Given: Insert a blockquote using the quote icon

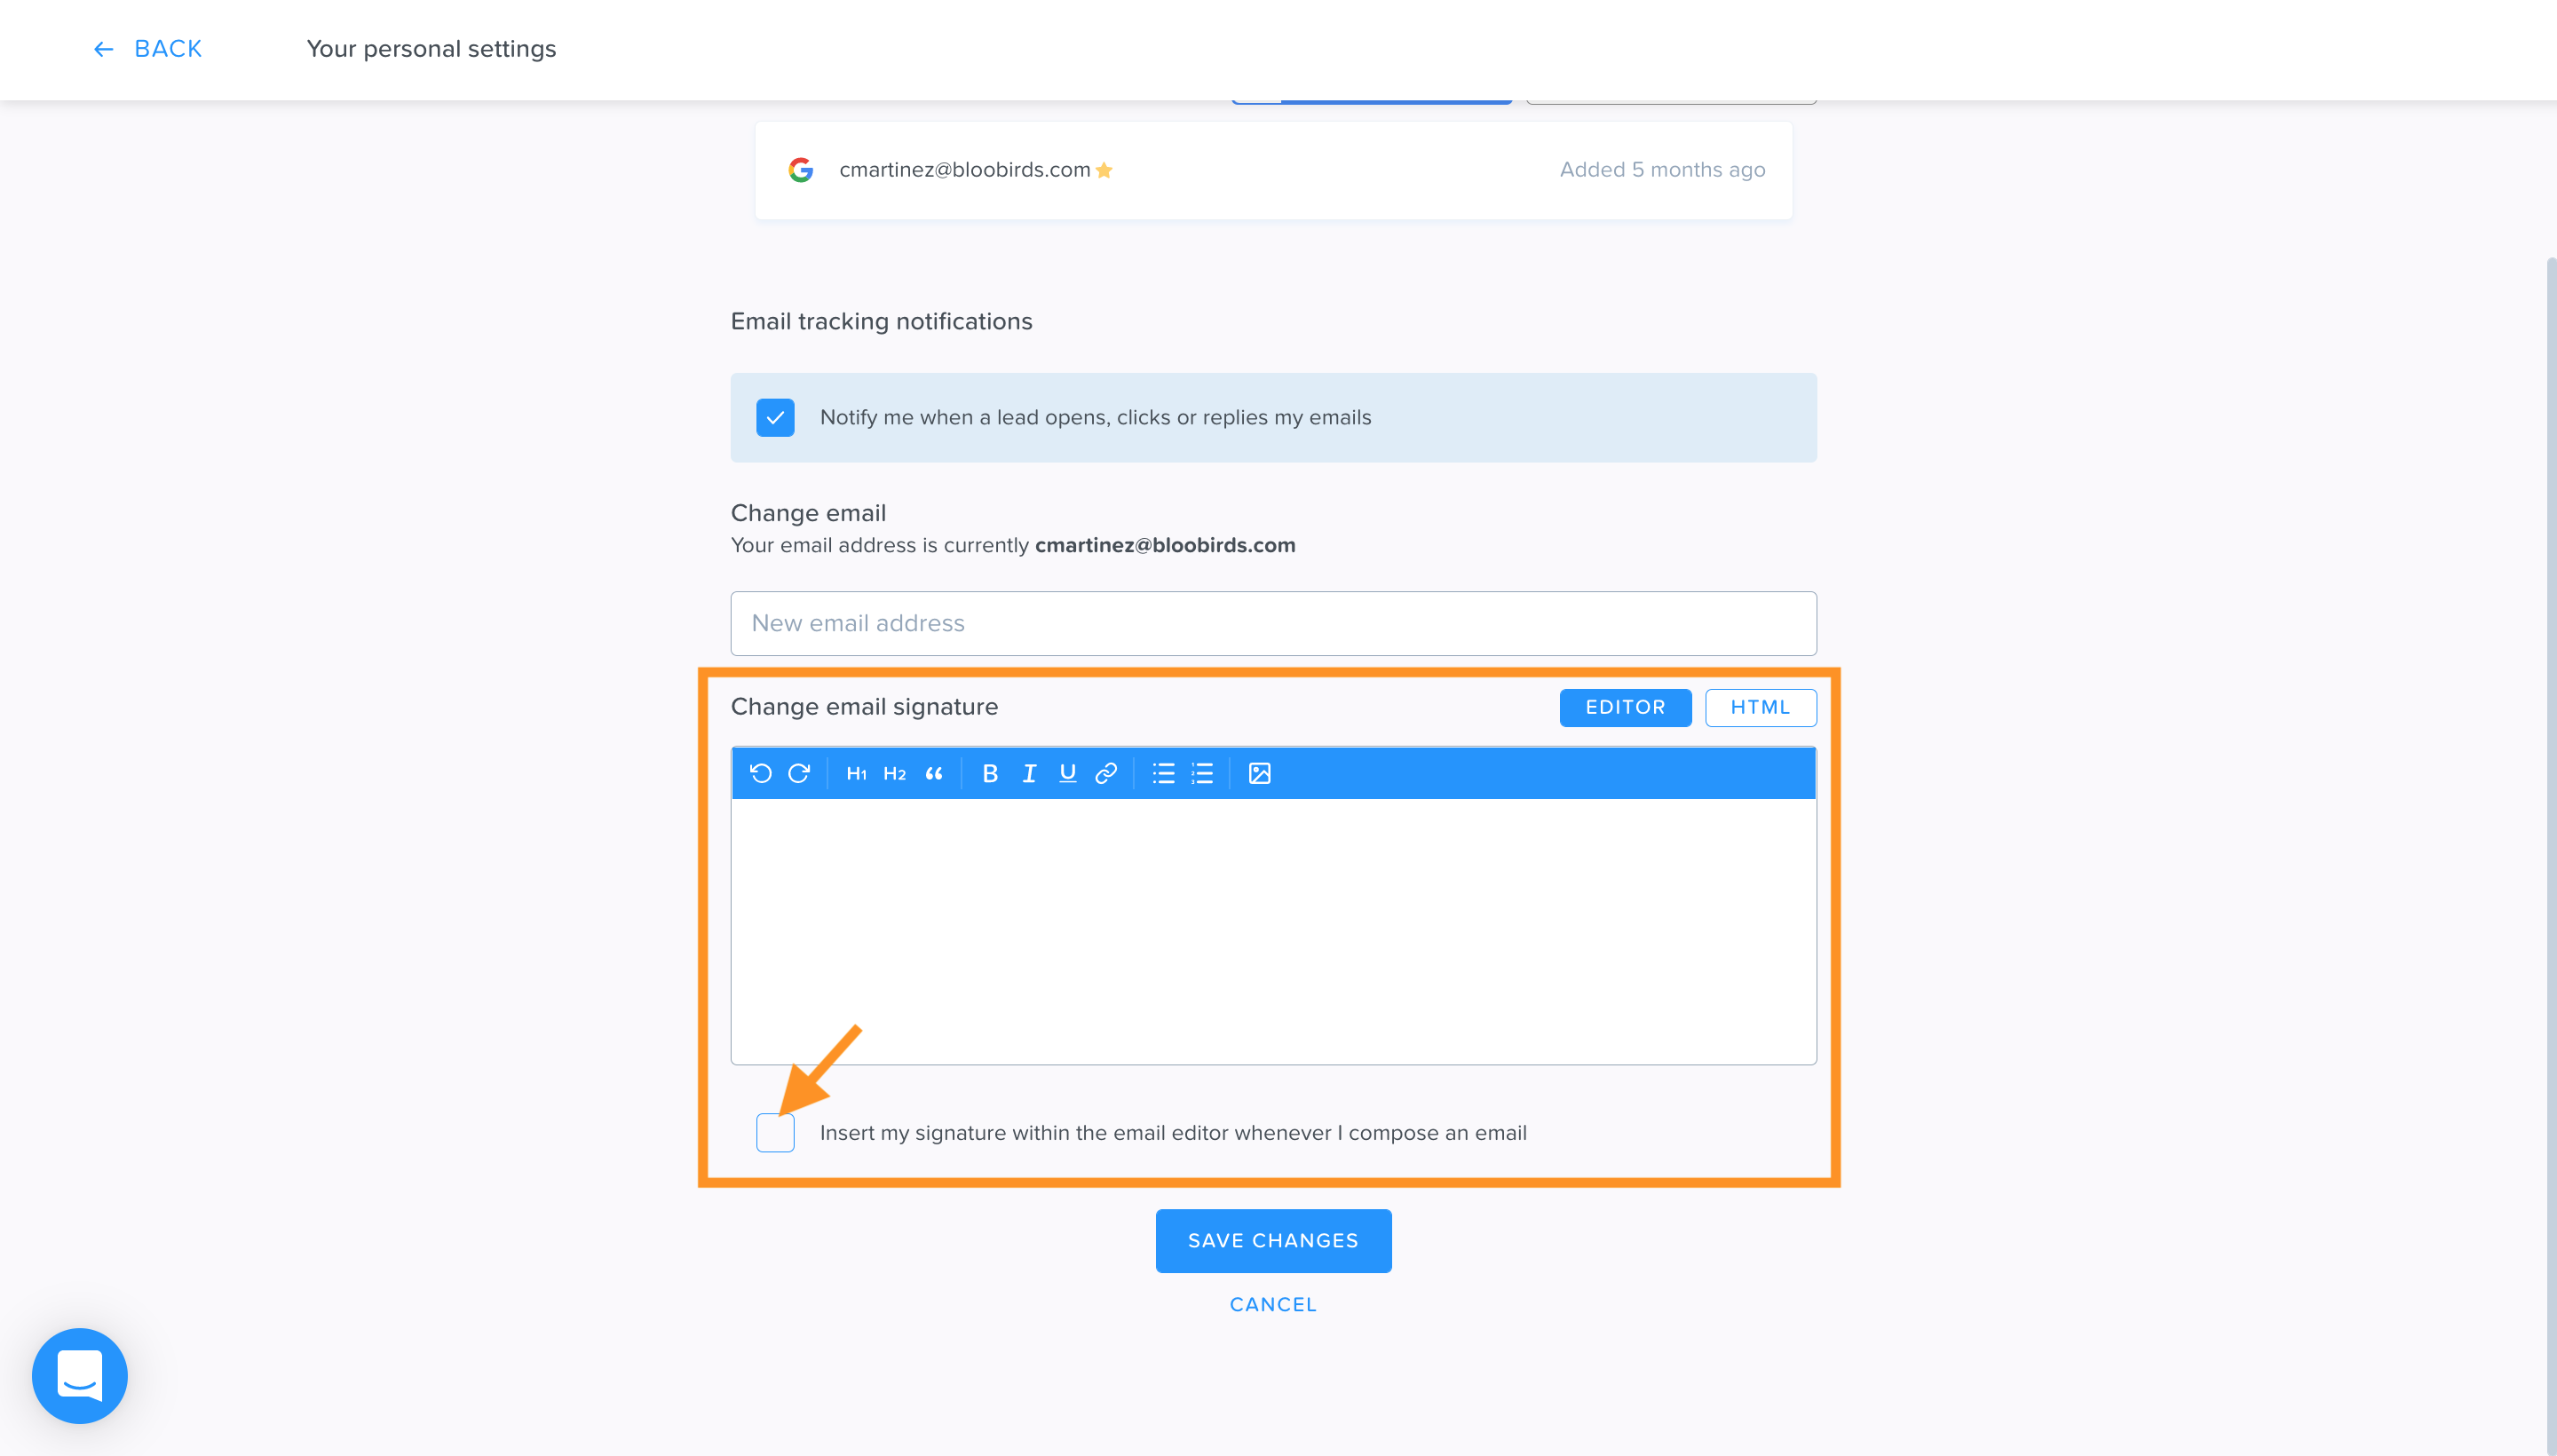Looking at the screenshot, I should [x=934, y=774].
